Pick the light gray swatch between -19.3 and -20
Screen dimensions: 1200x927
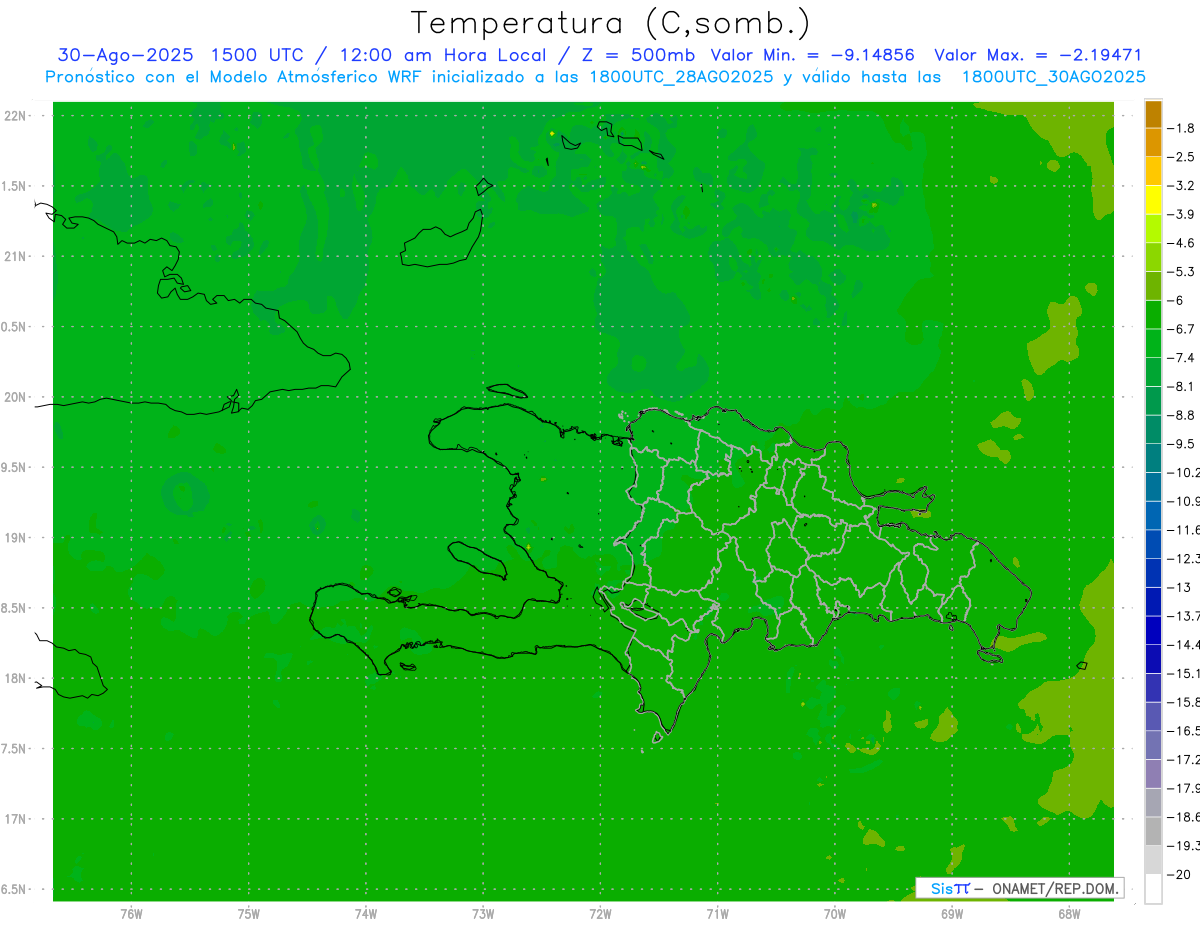1153,860
